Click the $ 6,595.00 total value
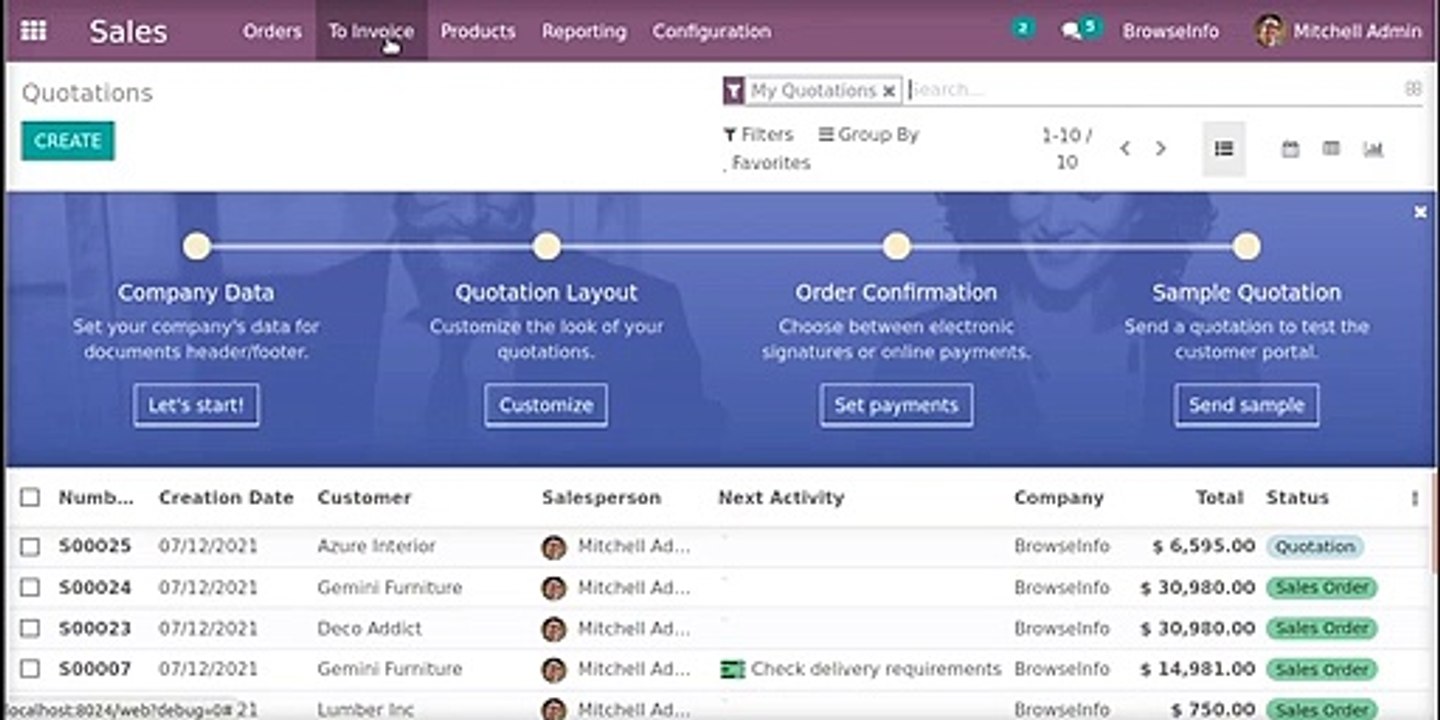The width and height of the screenshot is (1440, 720). [x=1203, y=547]
